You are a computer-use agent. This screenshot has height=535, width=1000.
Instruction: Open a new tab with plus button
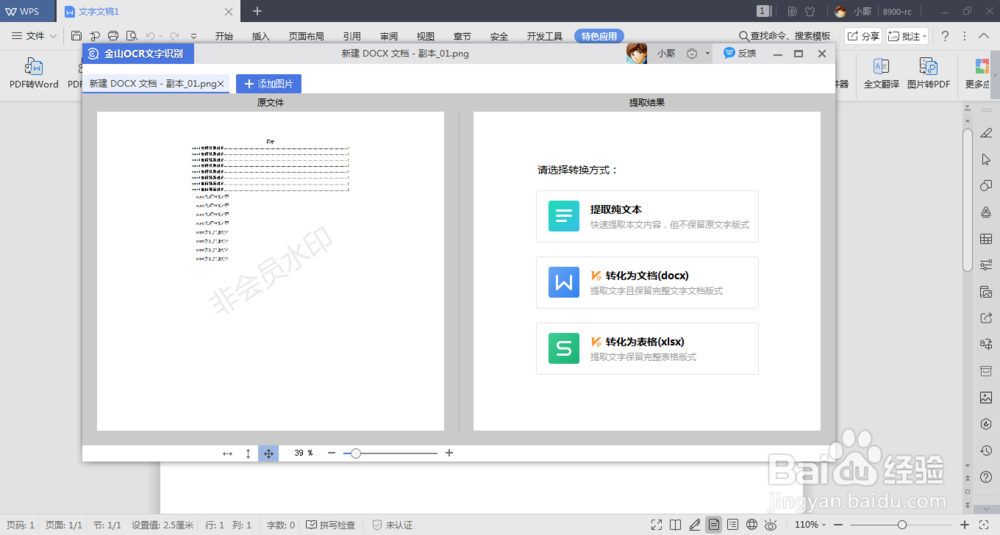pos(257,11)
